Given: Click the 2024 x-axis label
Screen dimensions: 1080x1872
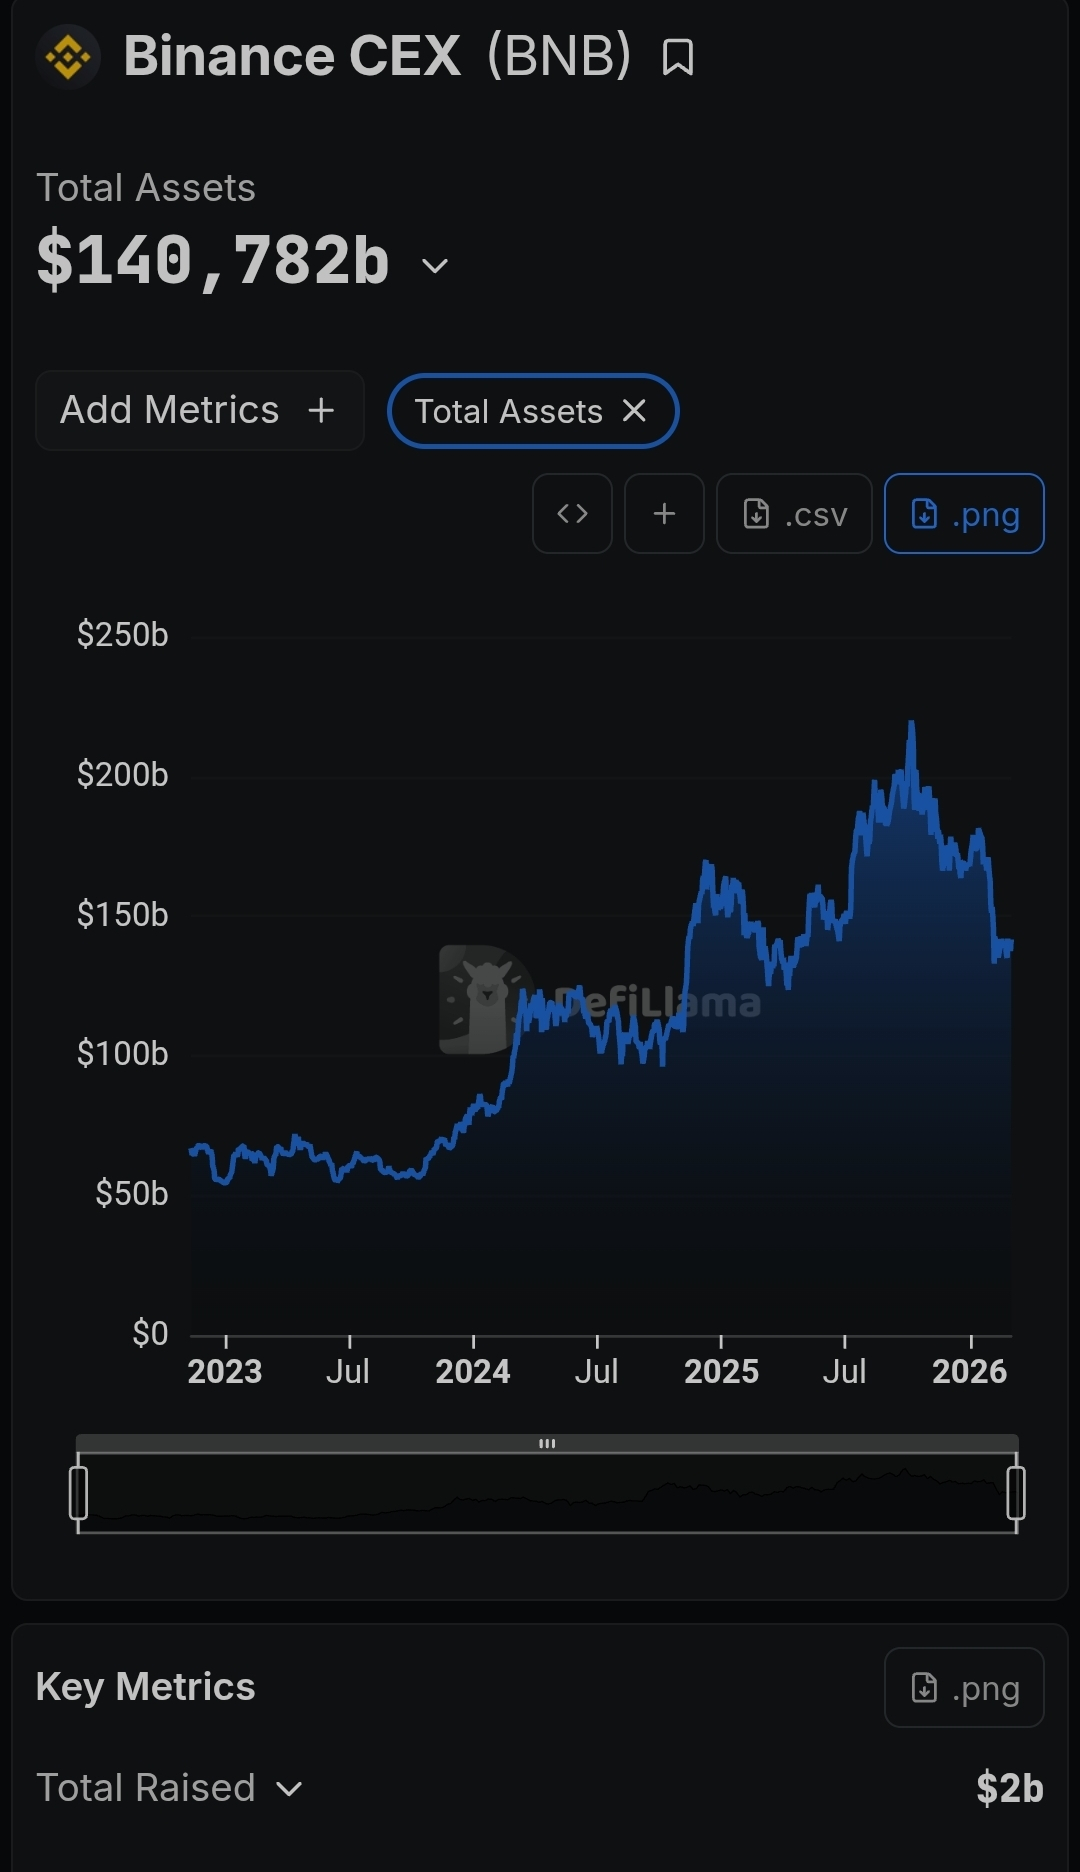Looking at the screenshot, I should point(472,1371).
